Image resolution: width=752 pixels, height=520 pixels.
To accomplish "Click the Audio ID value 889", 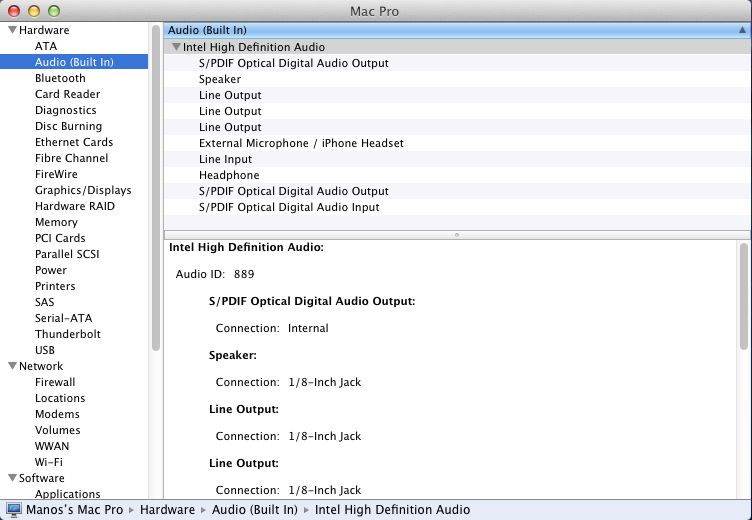I will pyautogui.click(x=244, y=274).
